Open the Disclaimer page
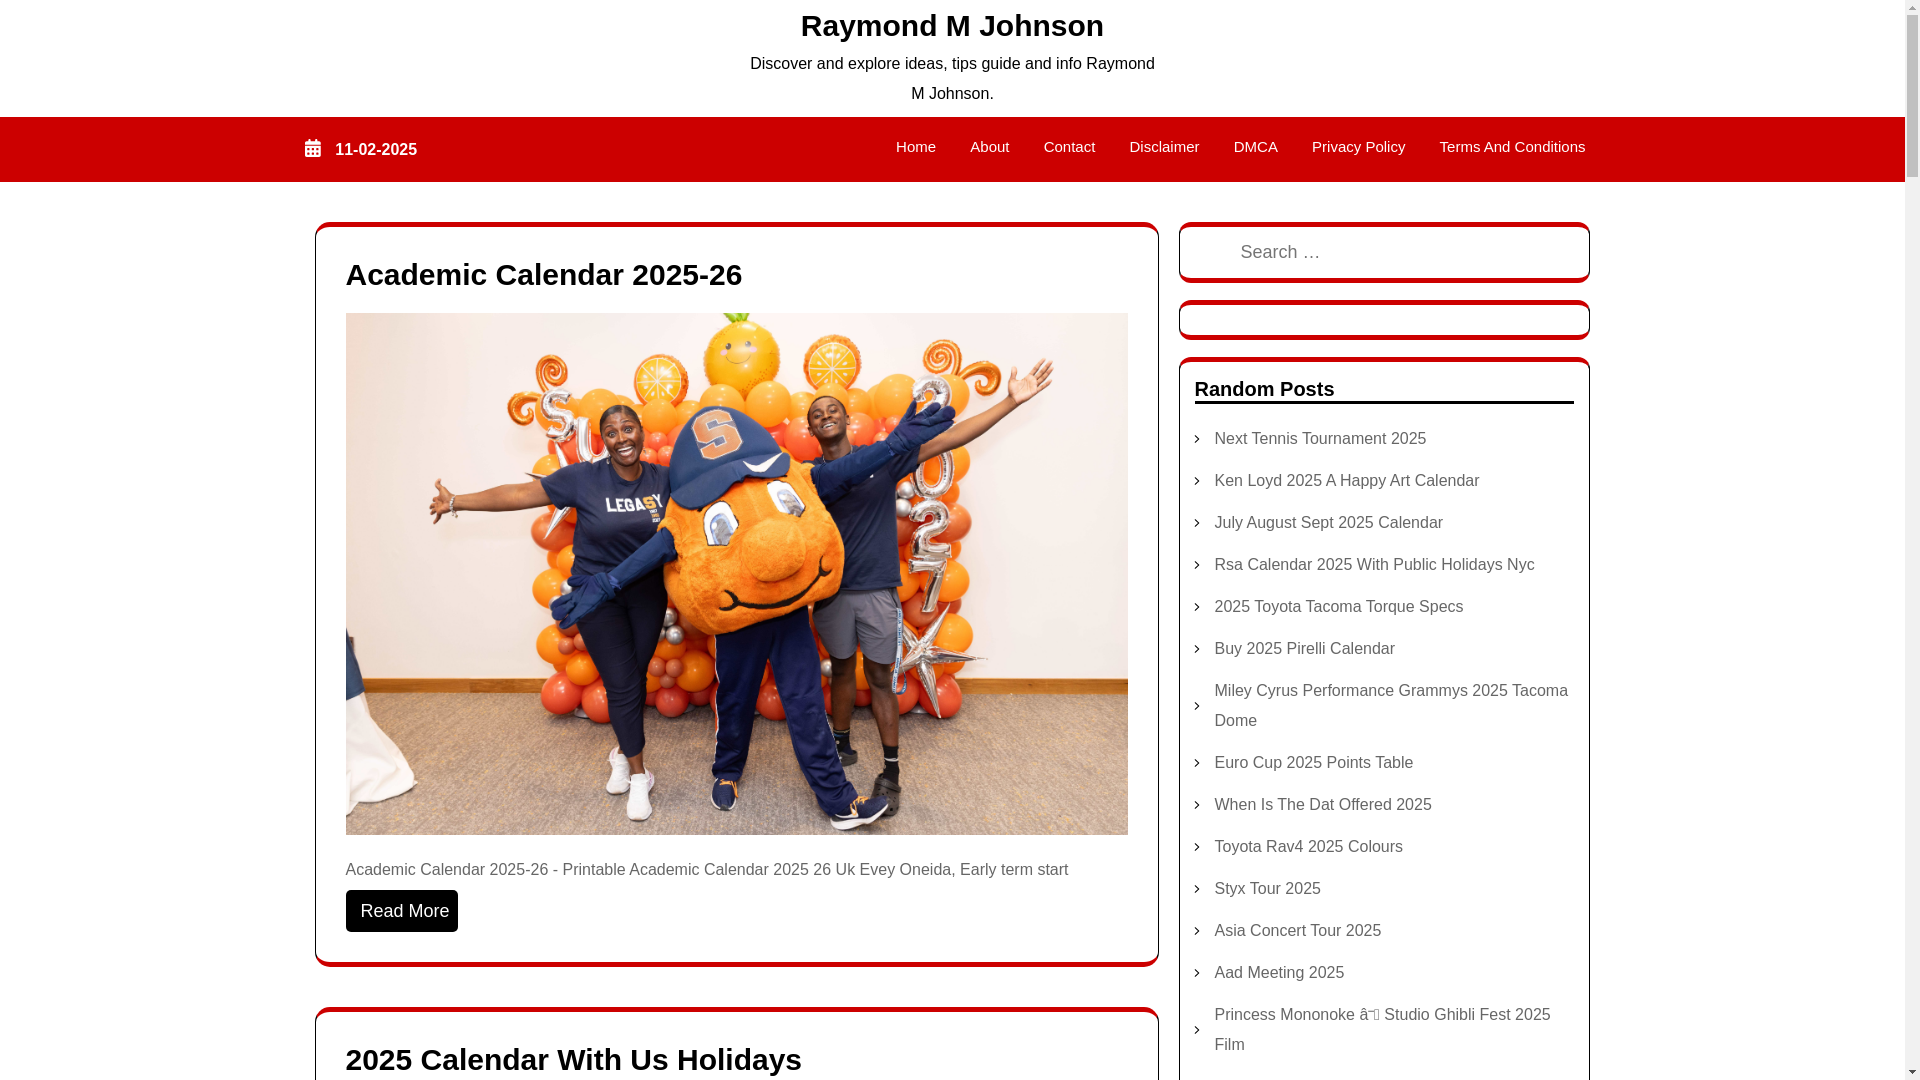1920x1080 pixels. [1164, 147]
